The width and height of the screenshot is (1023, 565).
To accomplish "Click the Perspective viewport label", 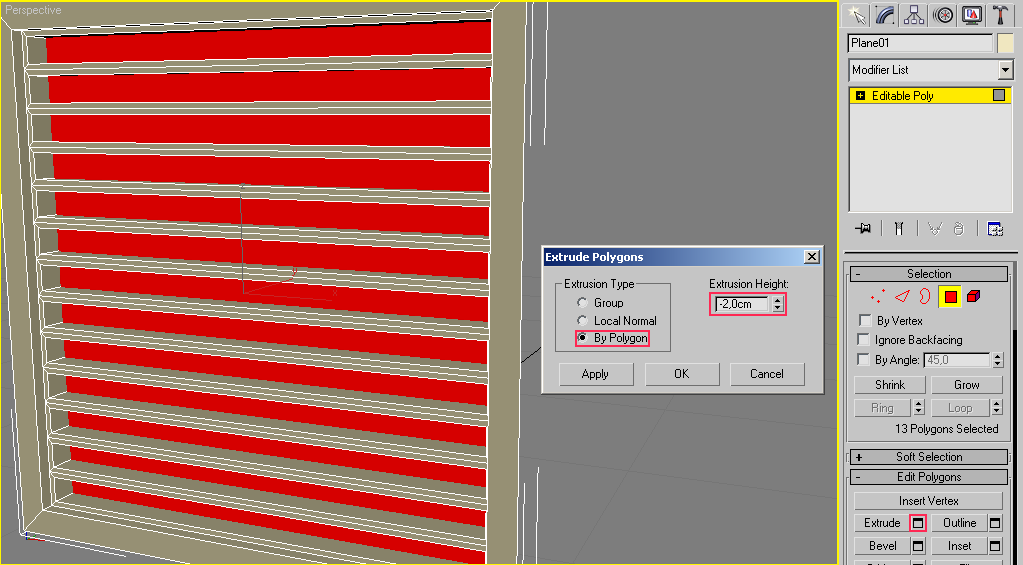I will (x=33, y=10).
